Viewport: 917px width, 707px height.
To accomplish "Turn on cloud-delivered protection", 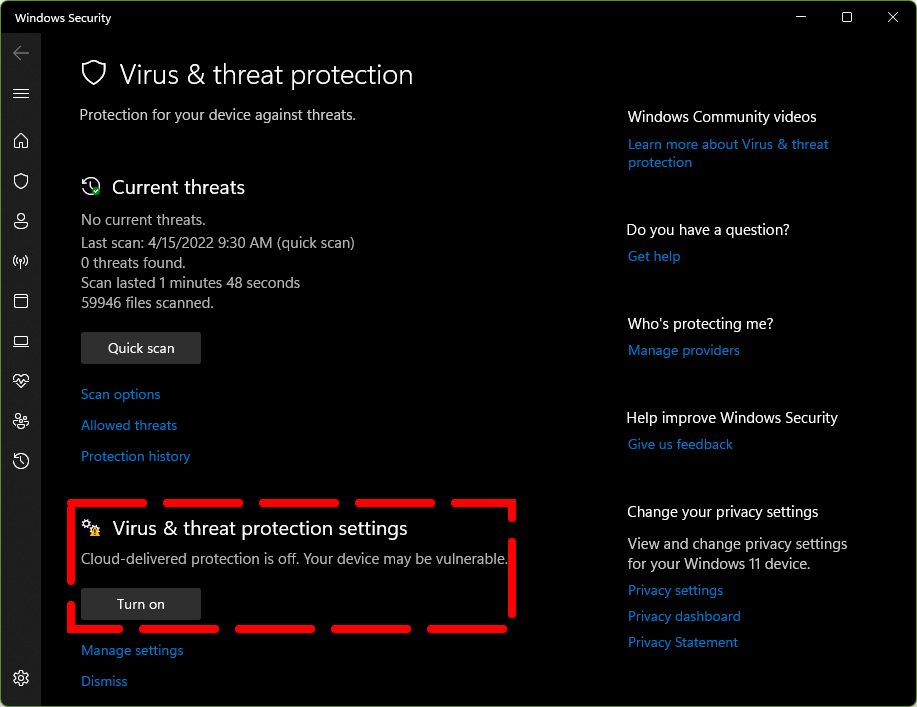I will [141, 604].
